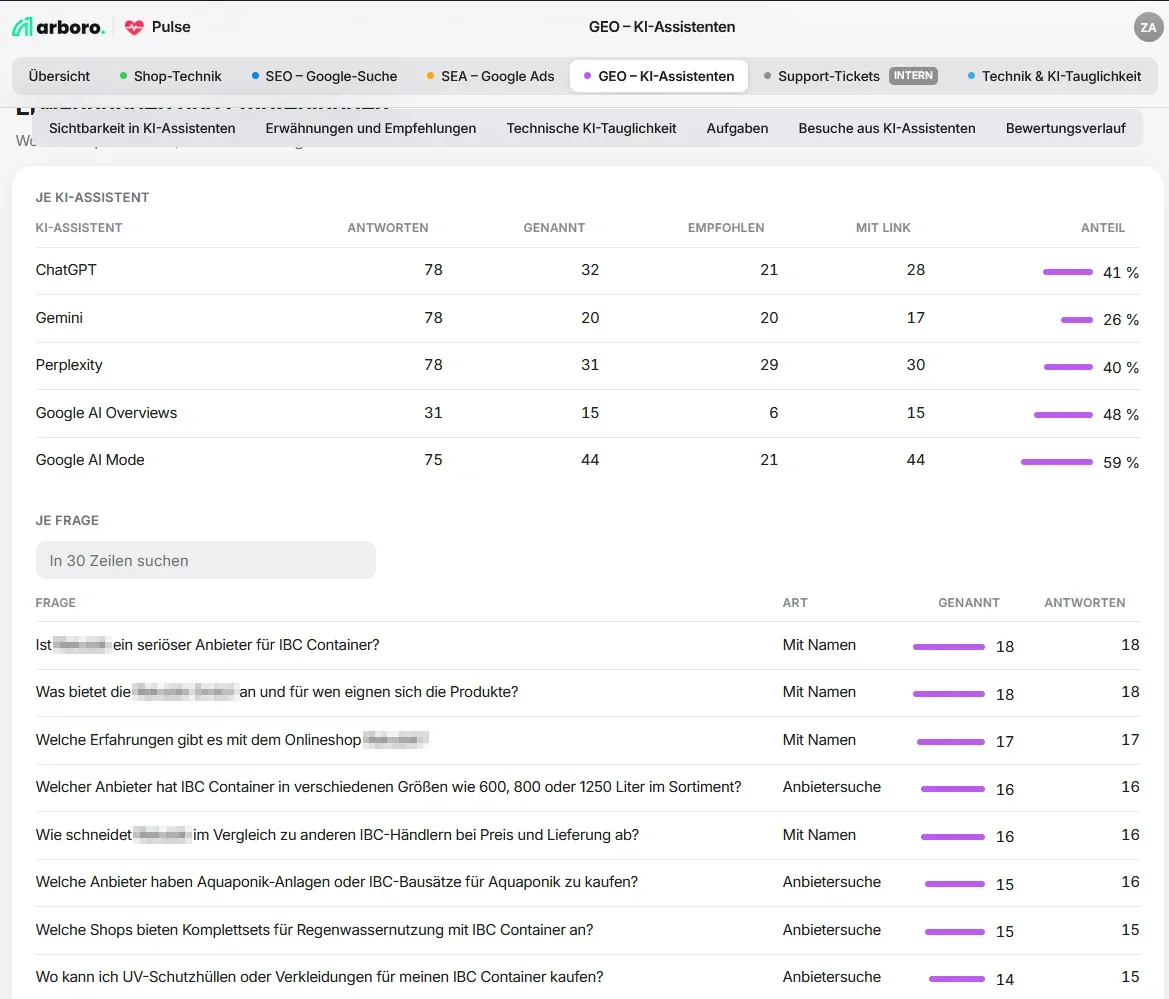This screenshot has width=1169, height=999.
Task: Jump to Sichtbarkeit in KI-Assistenten section
Action: coord(142,128)
